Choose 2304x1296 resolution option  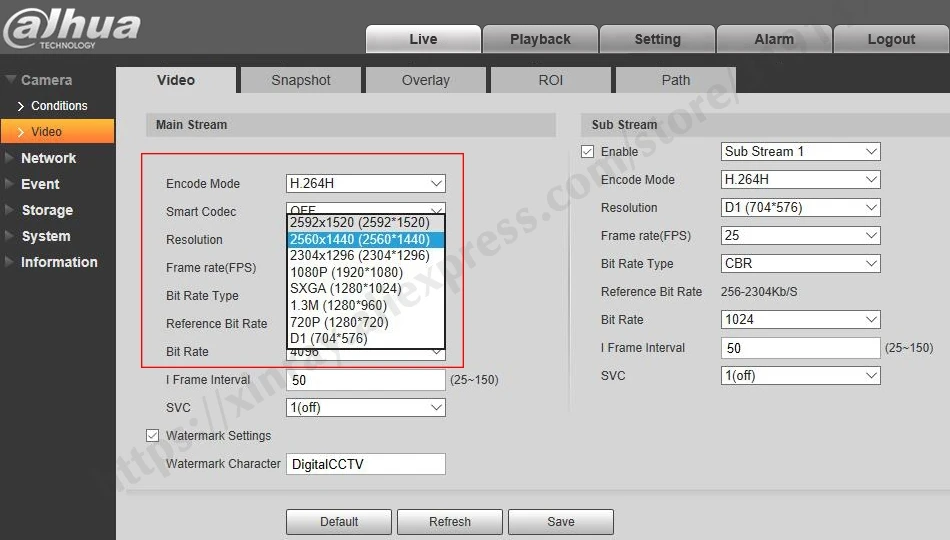(x=365, y=256)
